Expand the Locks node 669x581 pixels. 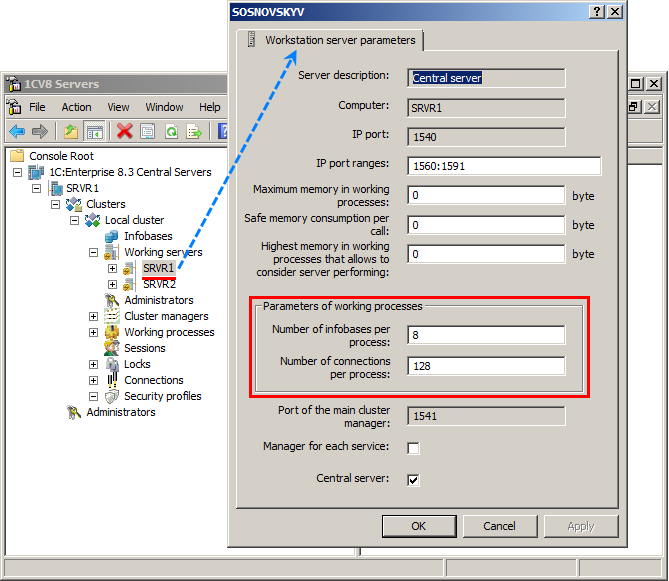[x=93, y=364]
